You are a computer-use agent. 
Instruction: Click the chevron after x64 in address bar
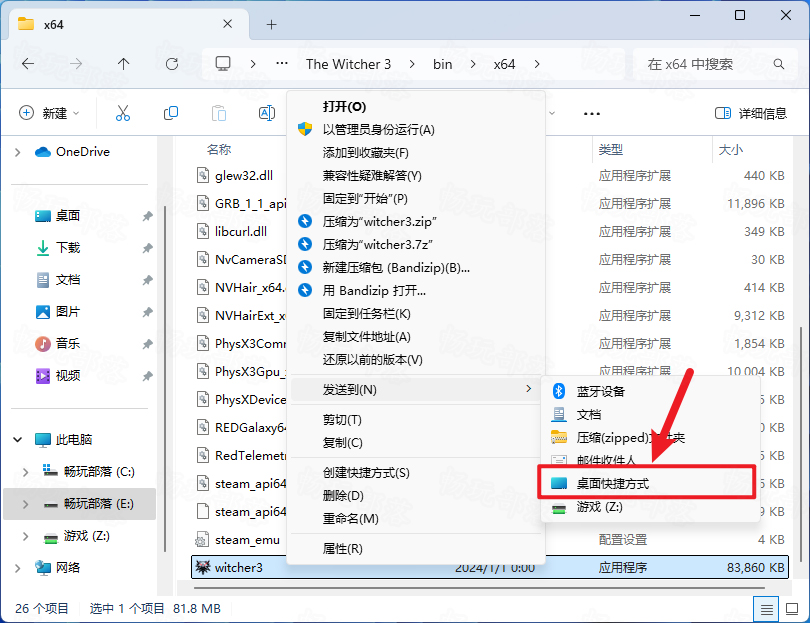[537, 64]
